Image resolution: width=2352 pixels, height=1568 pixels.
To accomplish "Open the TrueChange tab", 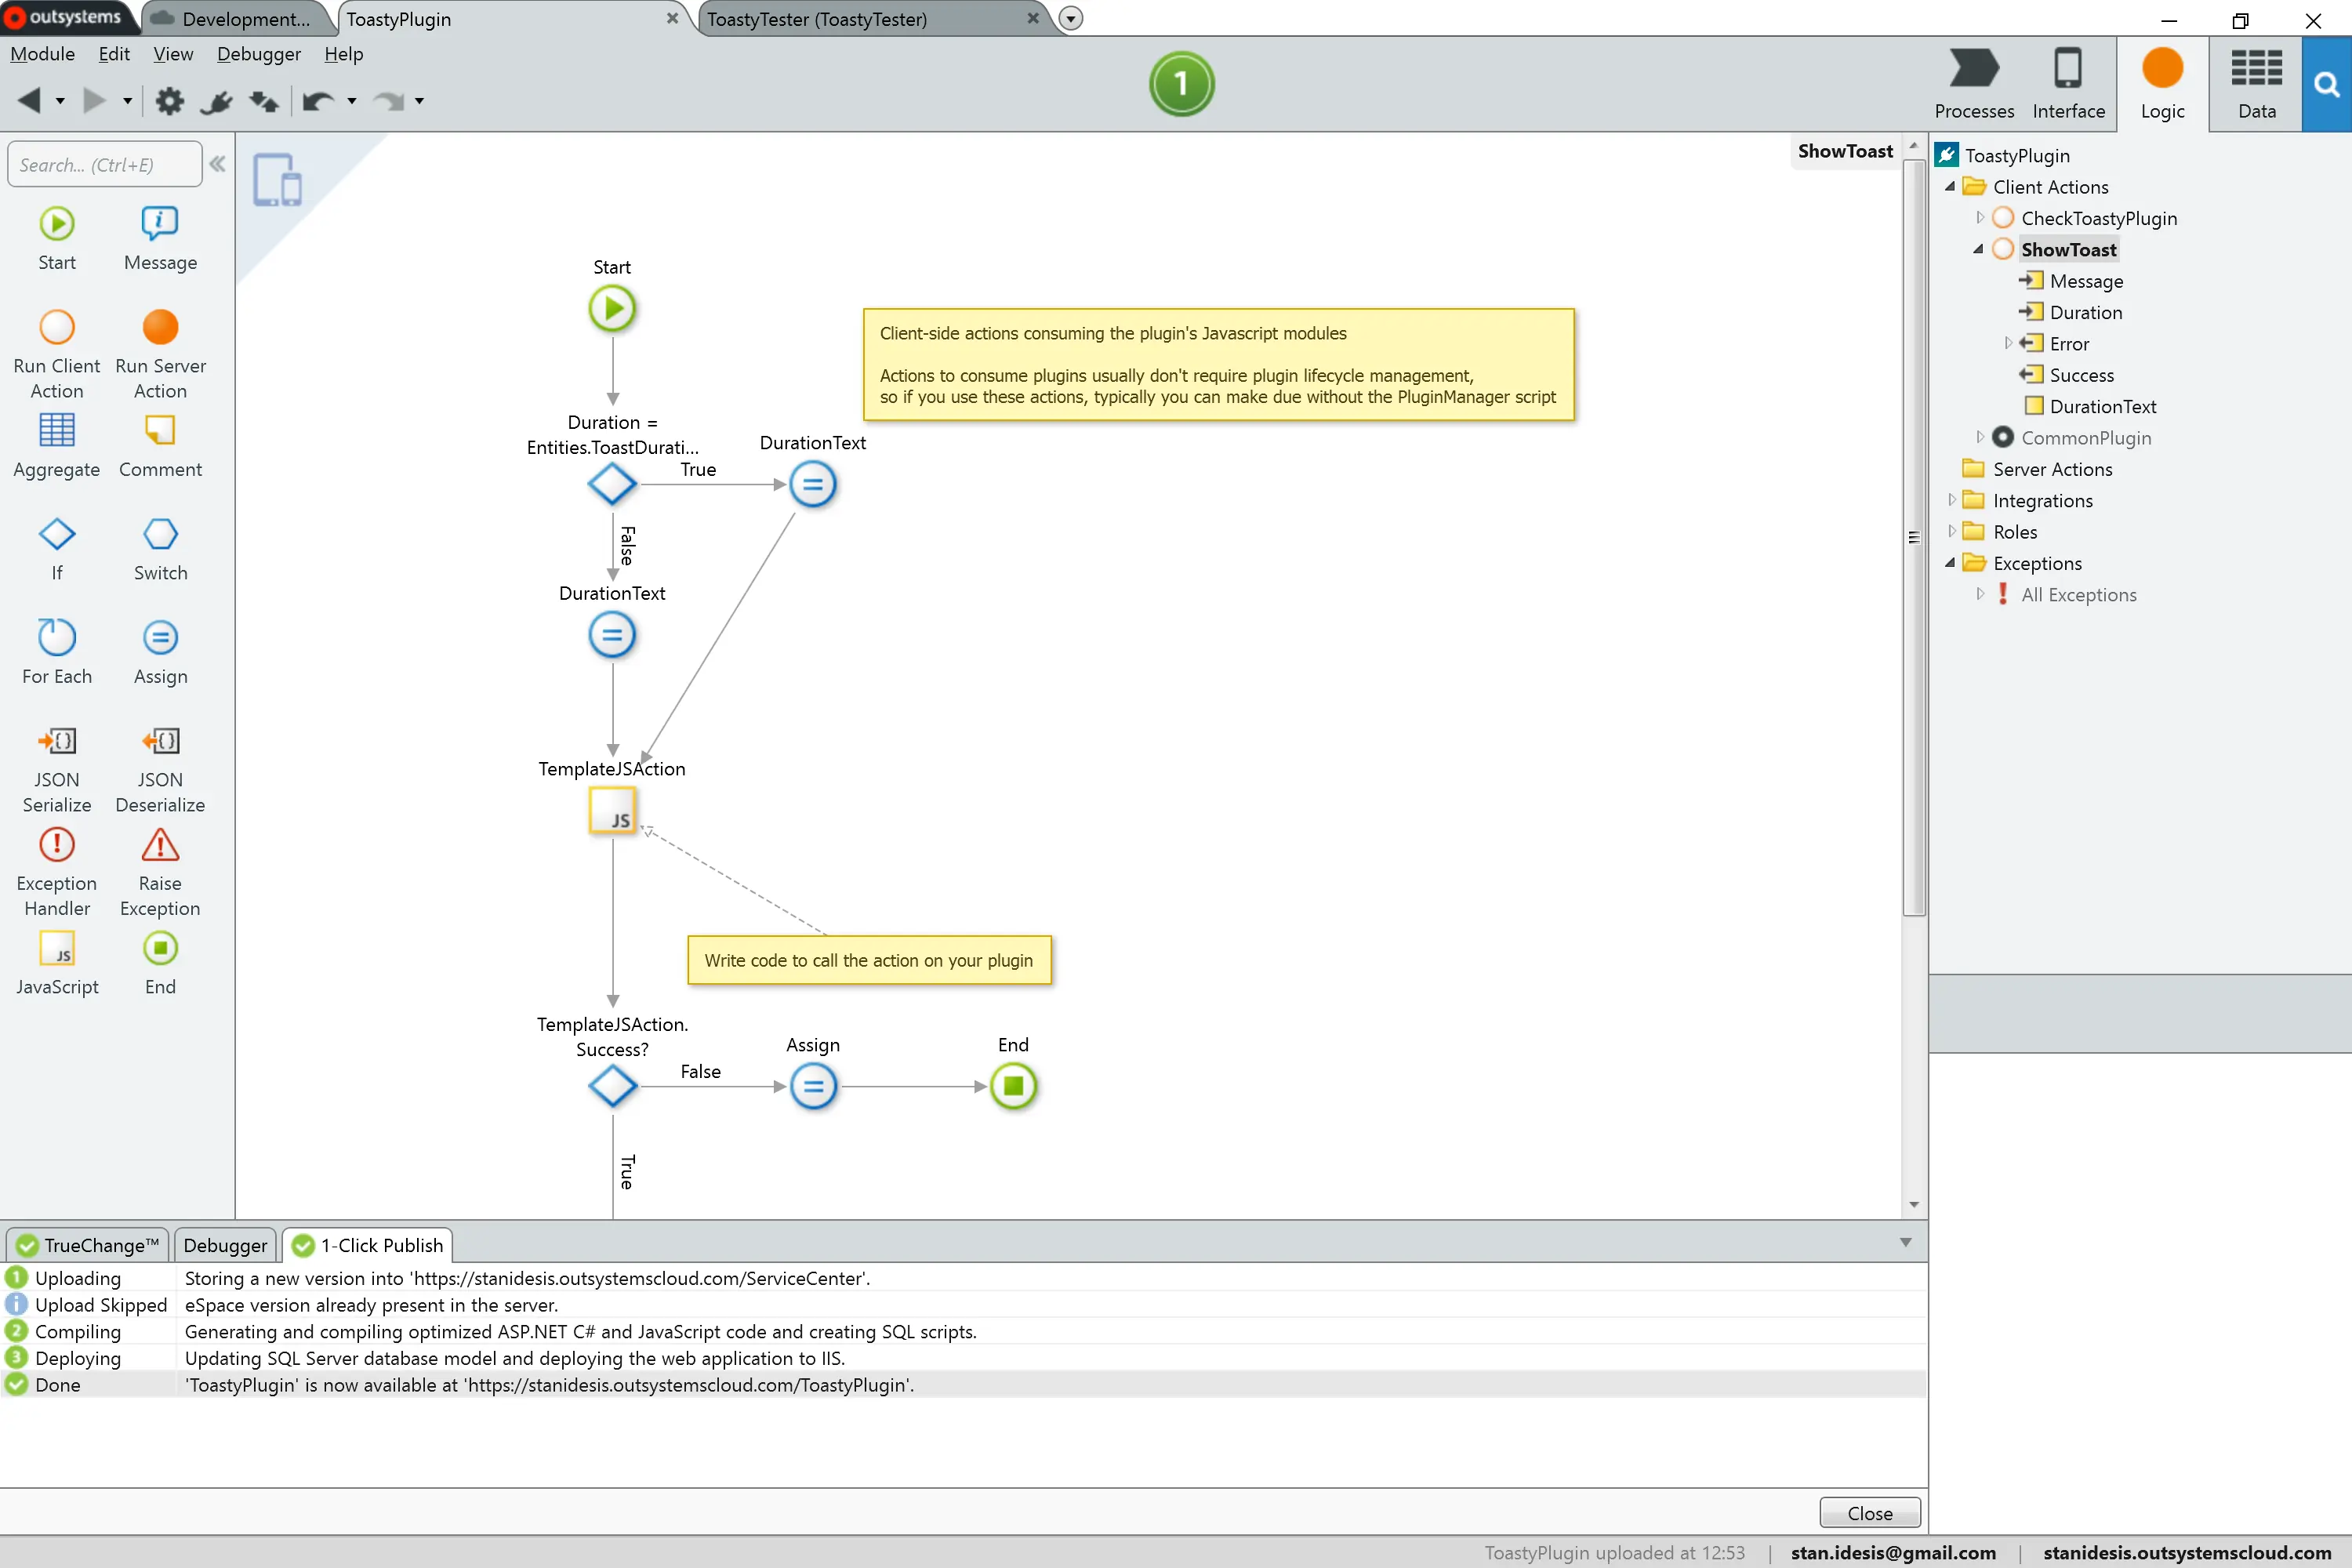I will pos(88,1245).
